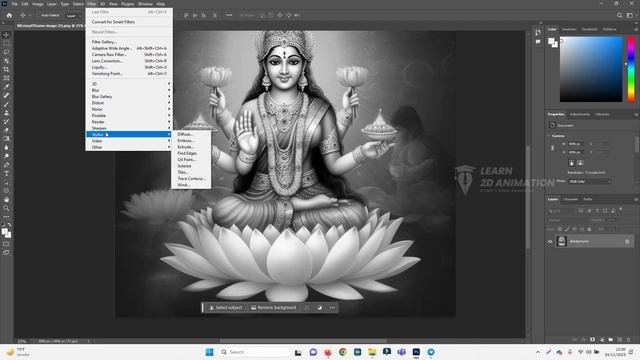This screenshot has width=640, height=360.
Task: Expand the Sharpen submenu
Action: tap(129, 128)
